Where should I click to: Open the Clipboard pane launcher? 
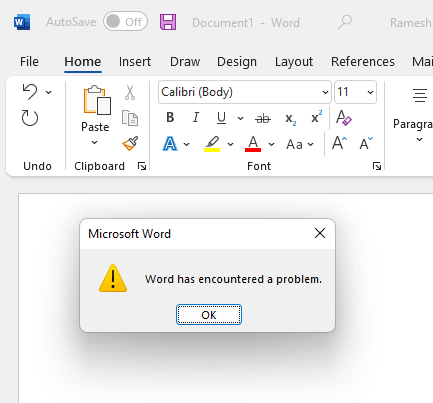coord(142,166)
